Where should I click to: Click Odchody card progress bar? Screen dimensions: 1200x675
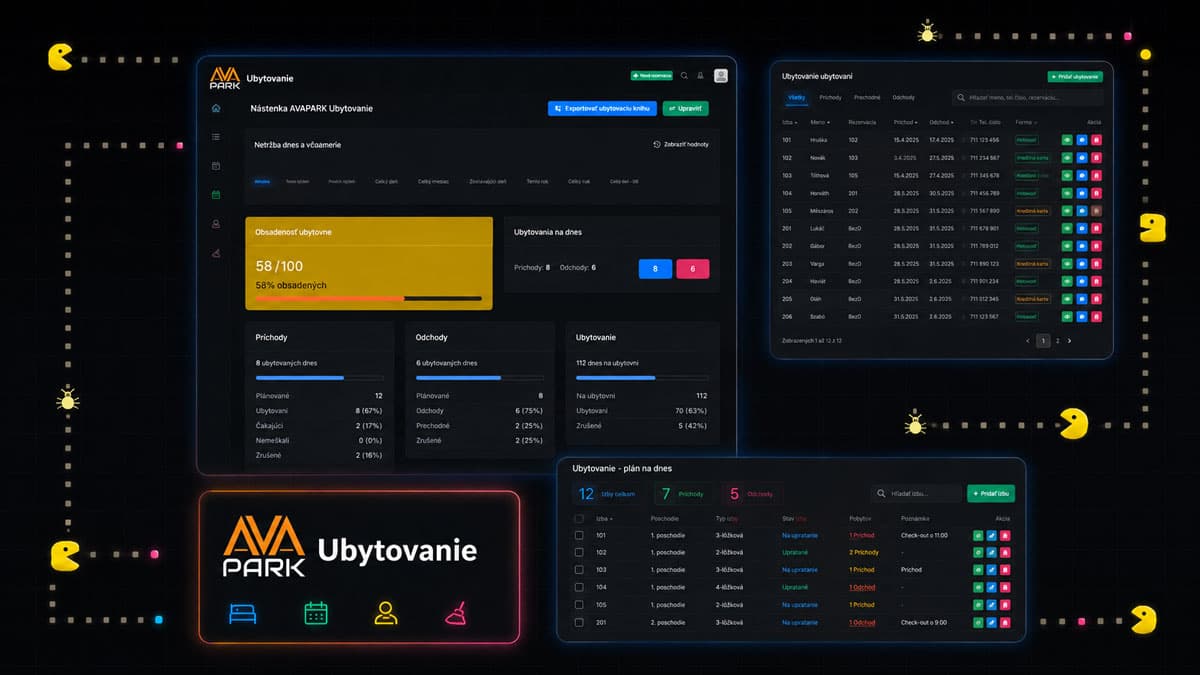pyautogui.click(x=480, y=378)
